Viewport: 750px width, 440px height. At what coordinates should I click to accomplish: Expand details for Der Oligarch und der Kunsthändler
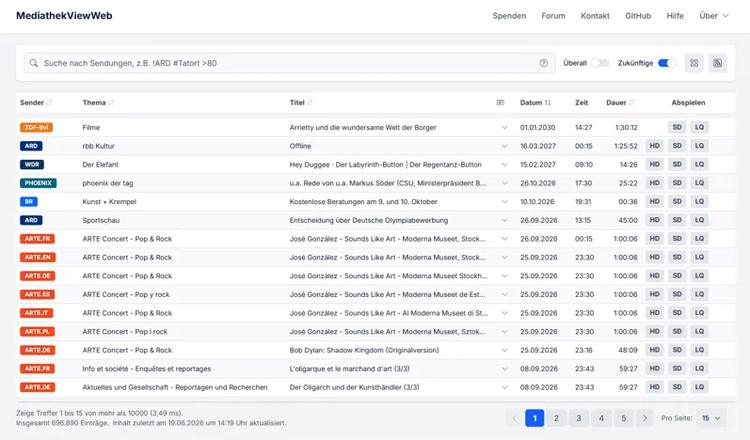tap(504, 387)
